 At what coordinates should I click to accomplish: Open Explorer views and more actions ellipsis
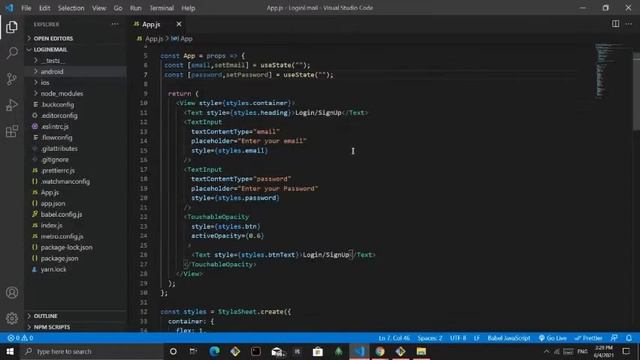pos(115,24)
